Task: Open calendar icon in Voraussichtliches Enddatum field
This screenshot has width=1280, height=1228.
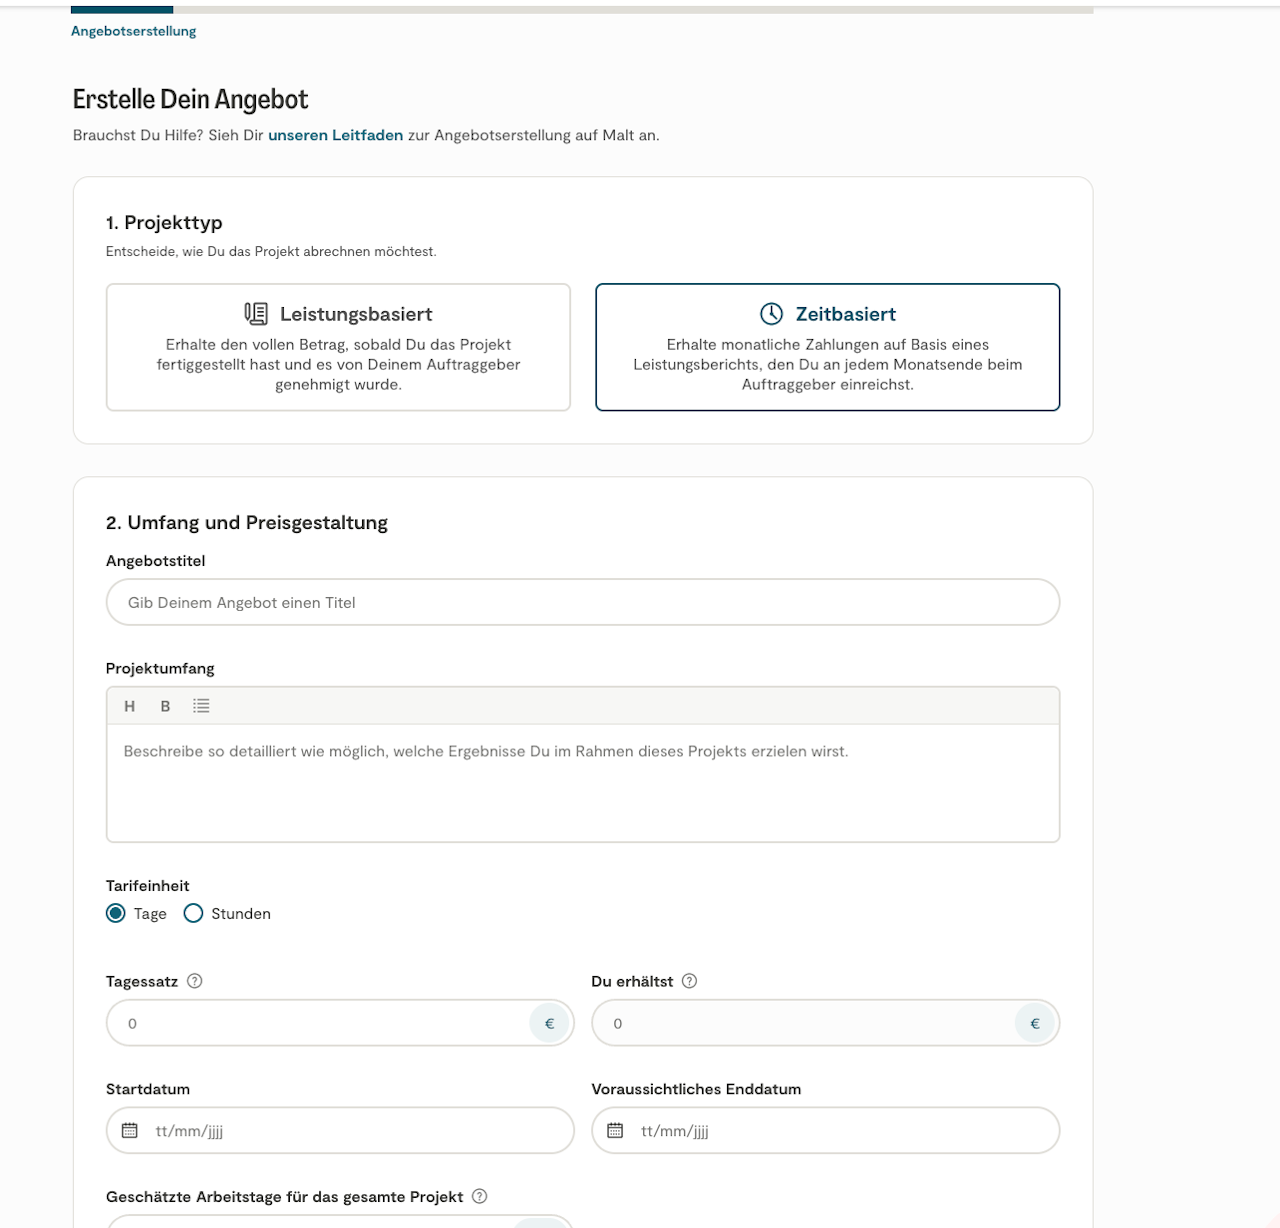Action: click(x=615, y=1131)
